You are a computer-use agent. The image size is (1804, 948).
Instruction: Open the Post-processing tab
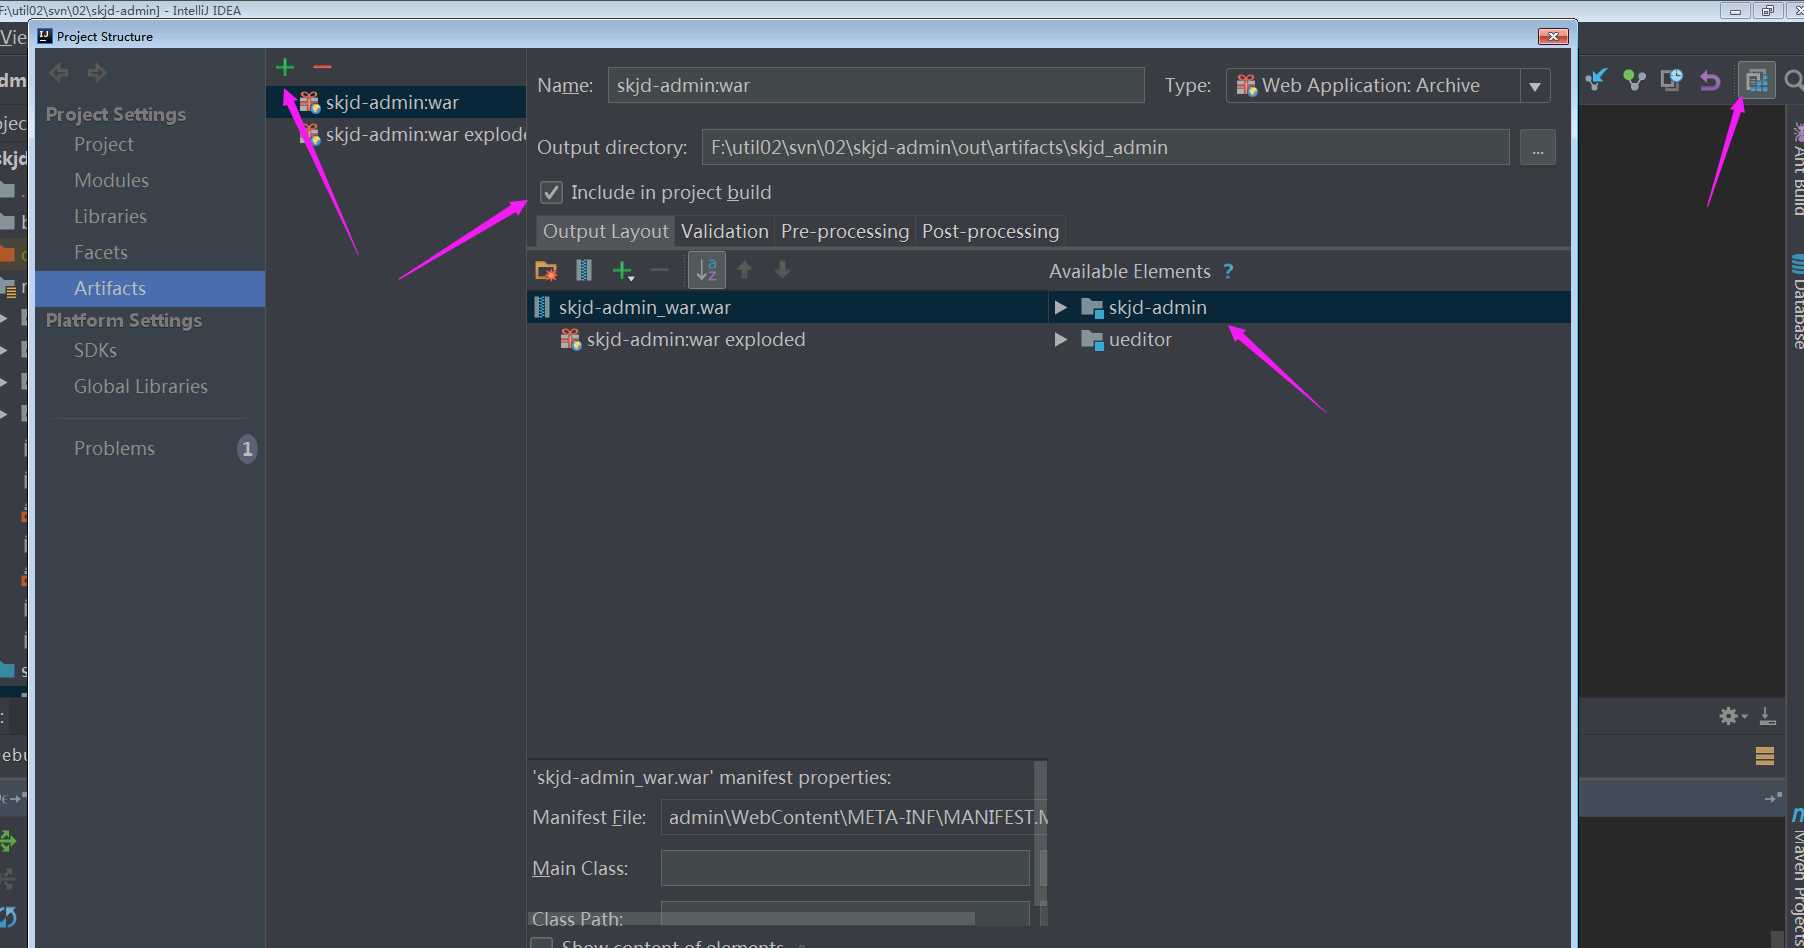coord(990,231)
